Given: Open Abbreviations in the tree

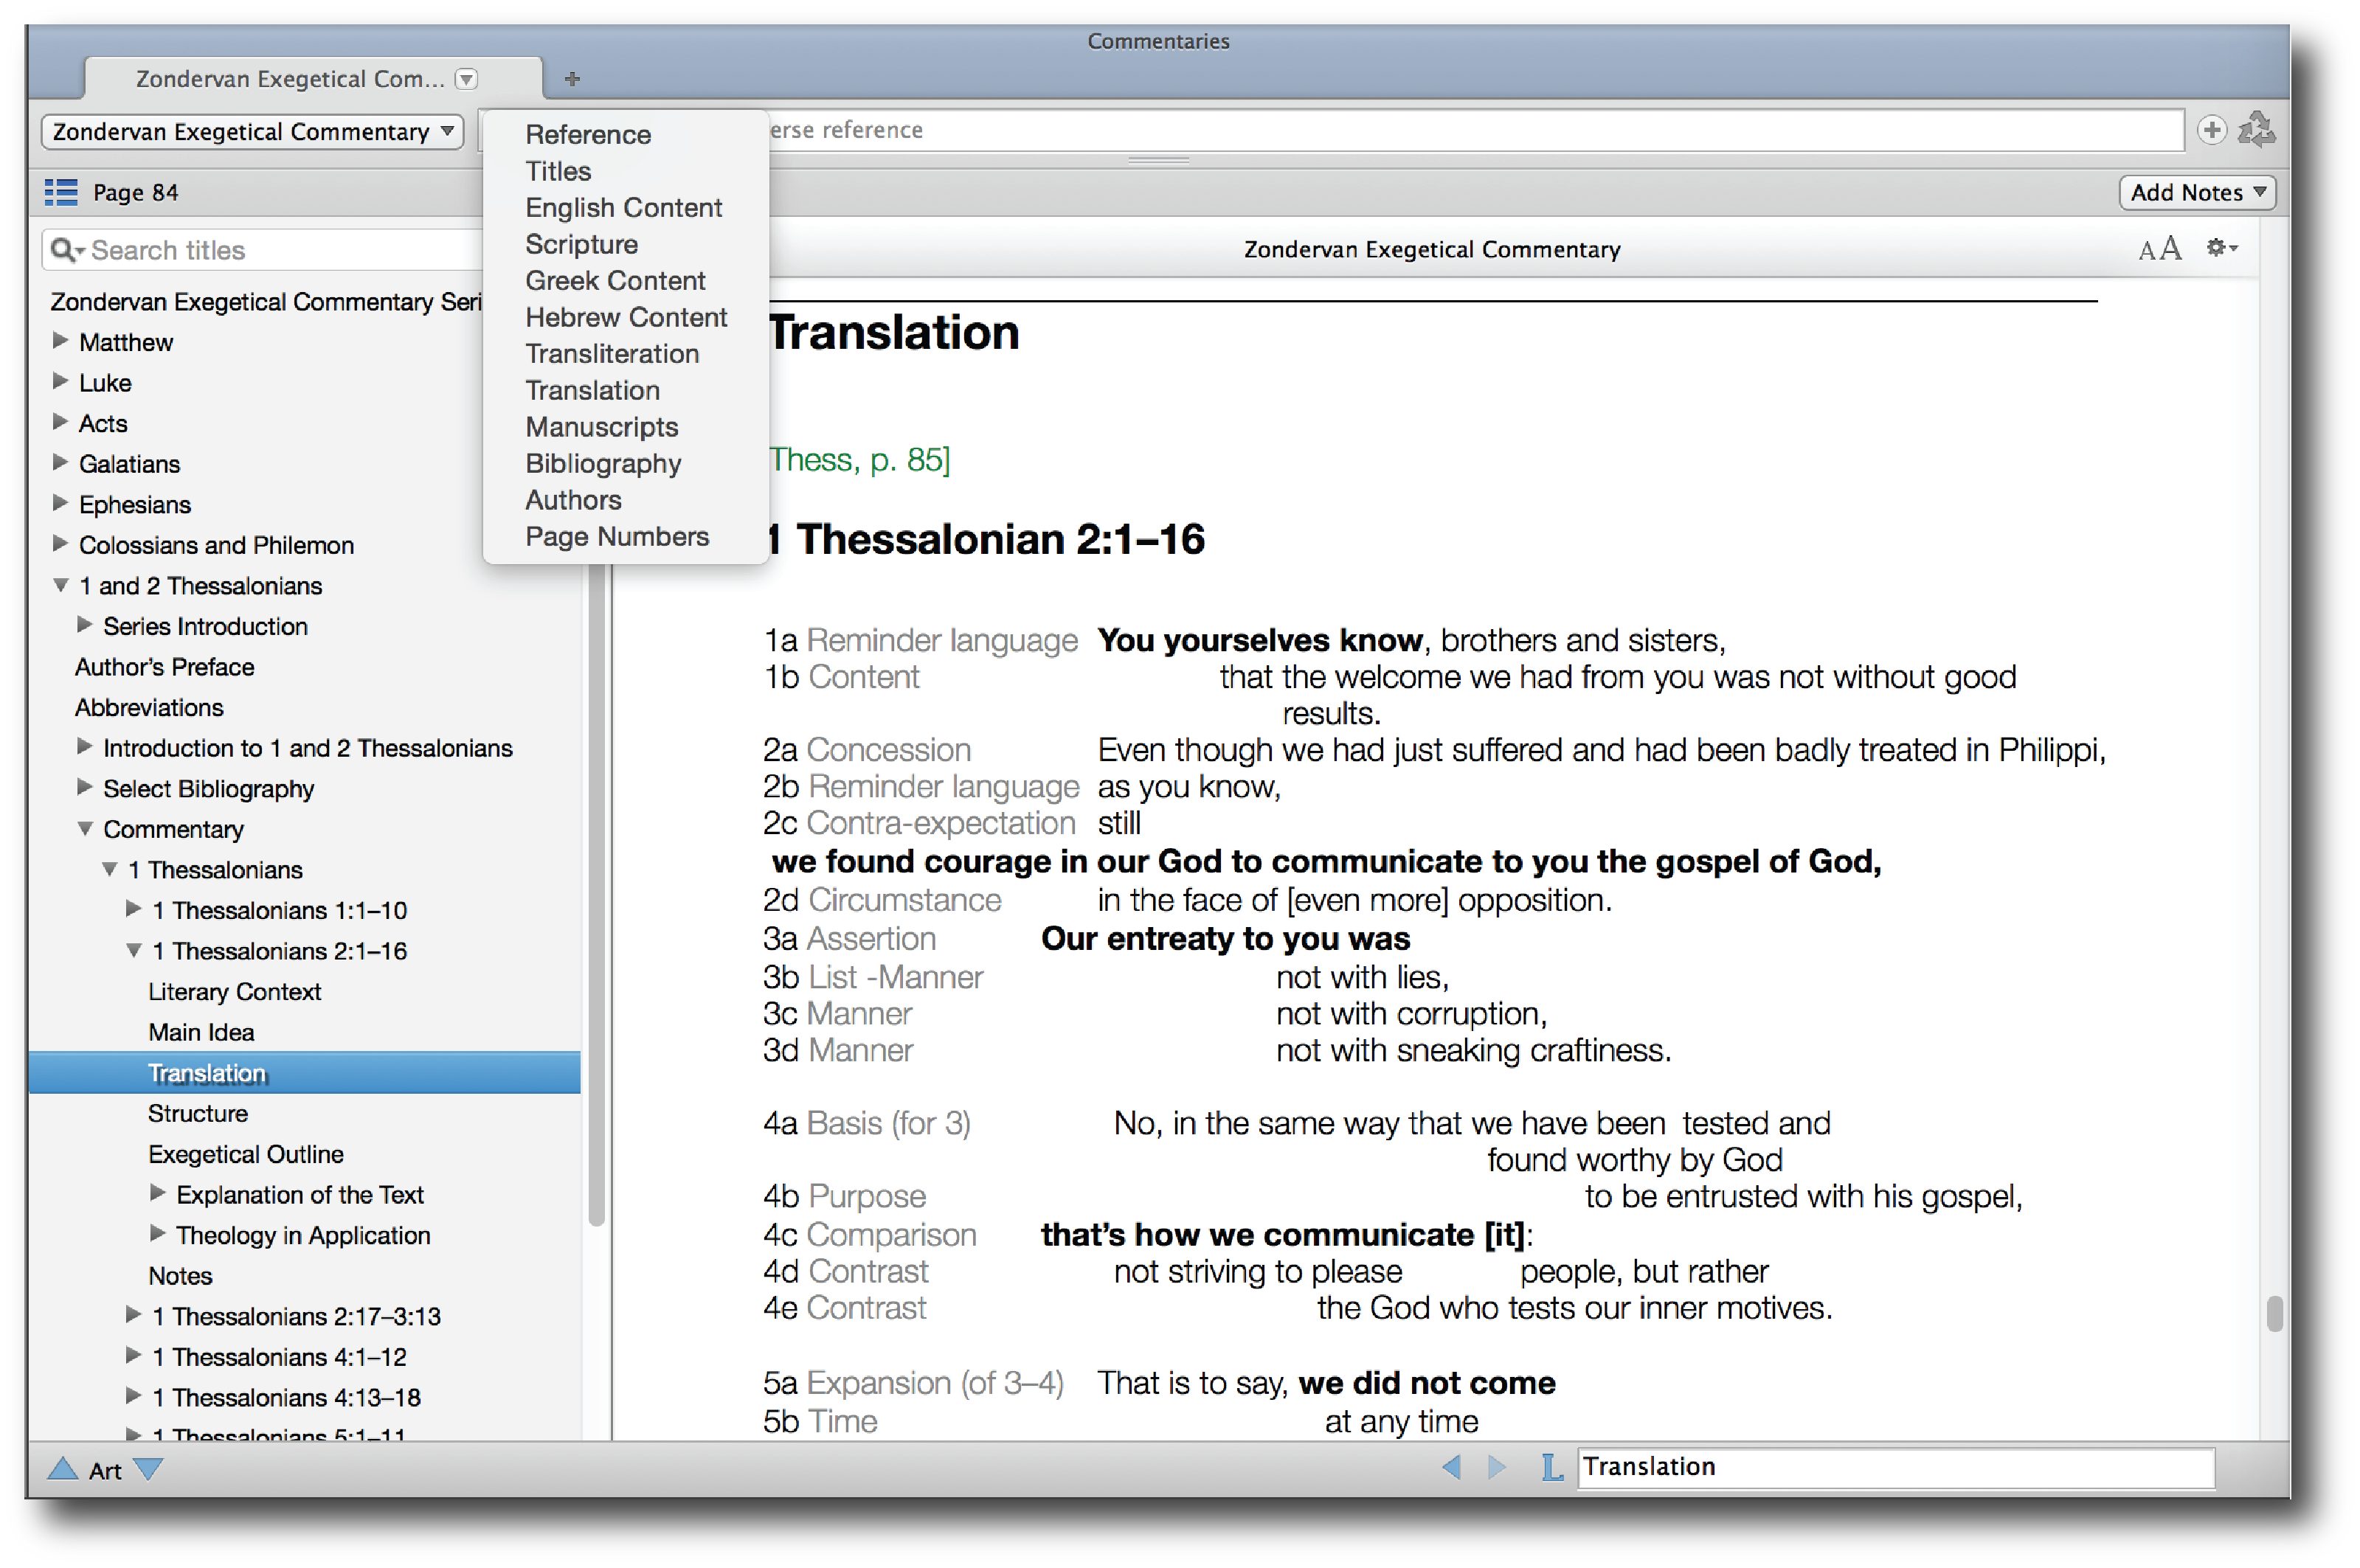Looking at the screenshot, I should click(x=149, y=707).
